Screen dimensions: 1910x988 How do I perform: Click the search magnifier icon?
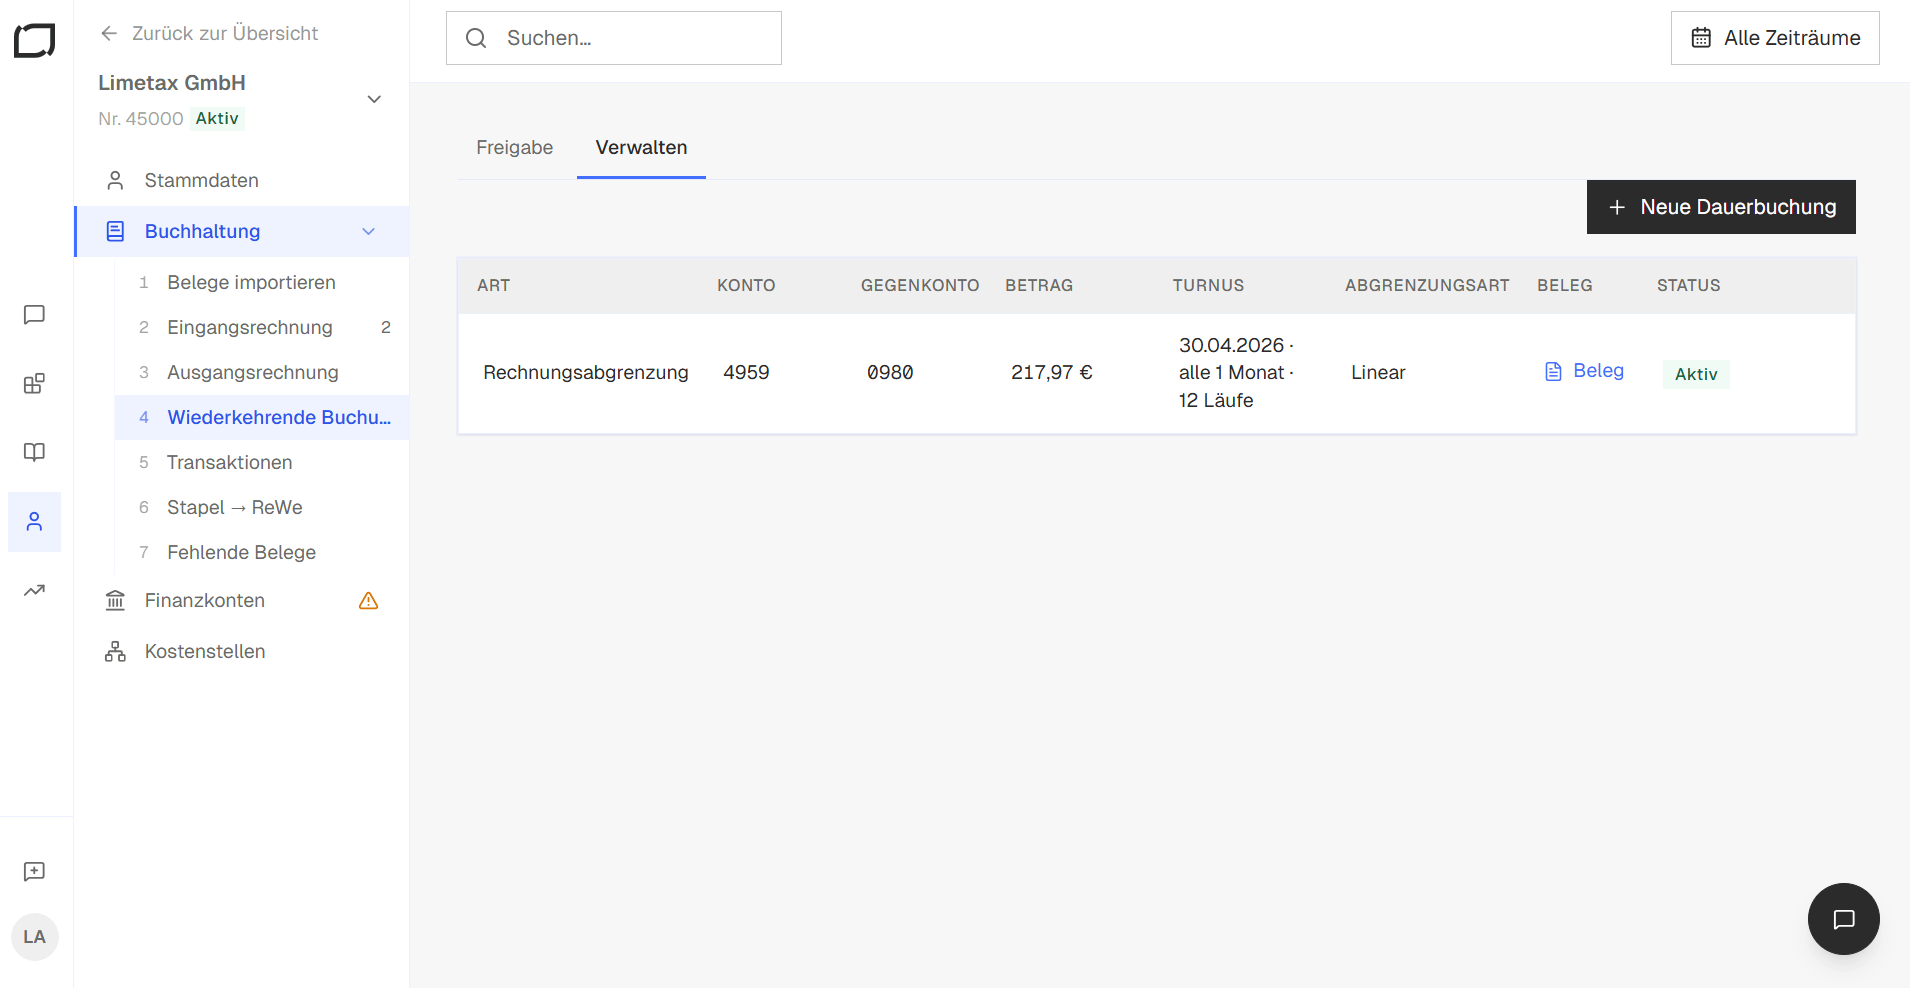(x=476, y=38)
